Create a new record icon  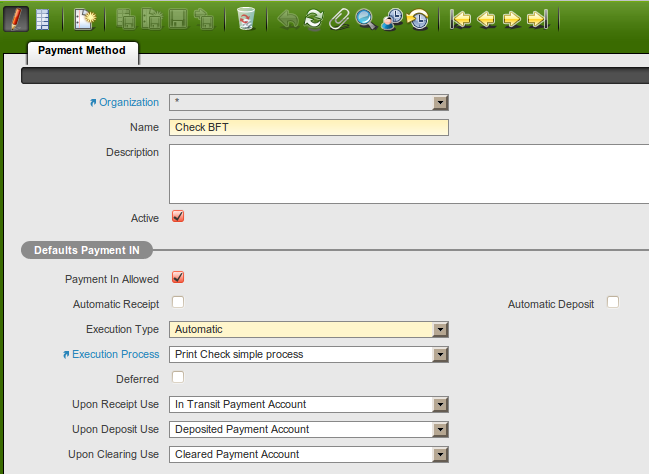coord(84,19)
